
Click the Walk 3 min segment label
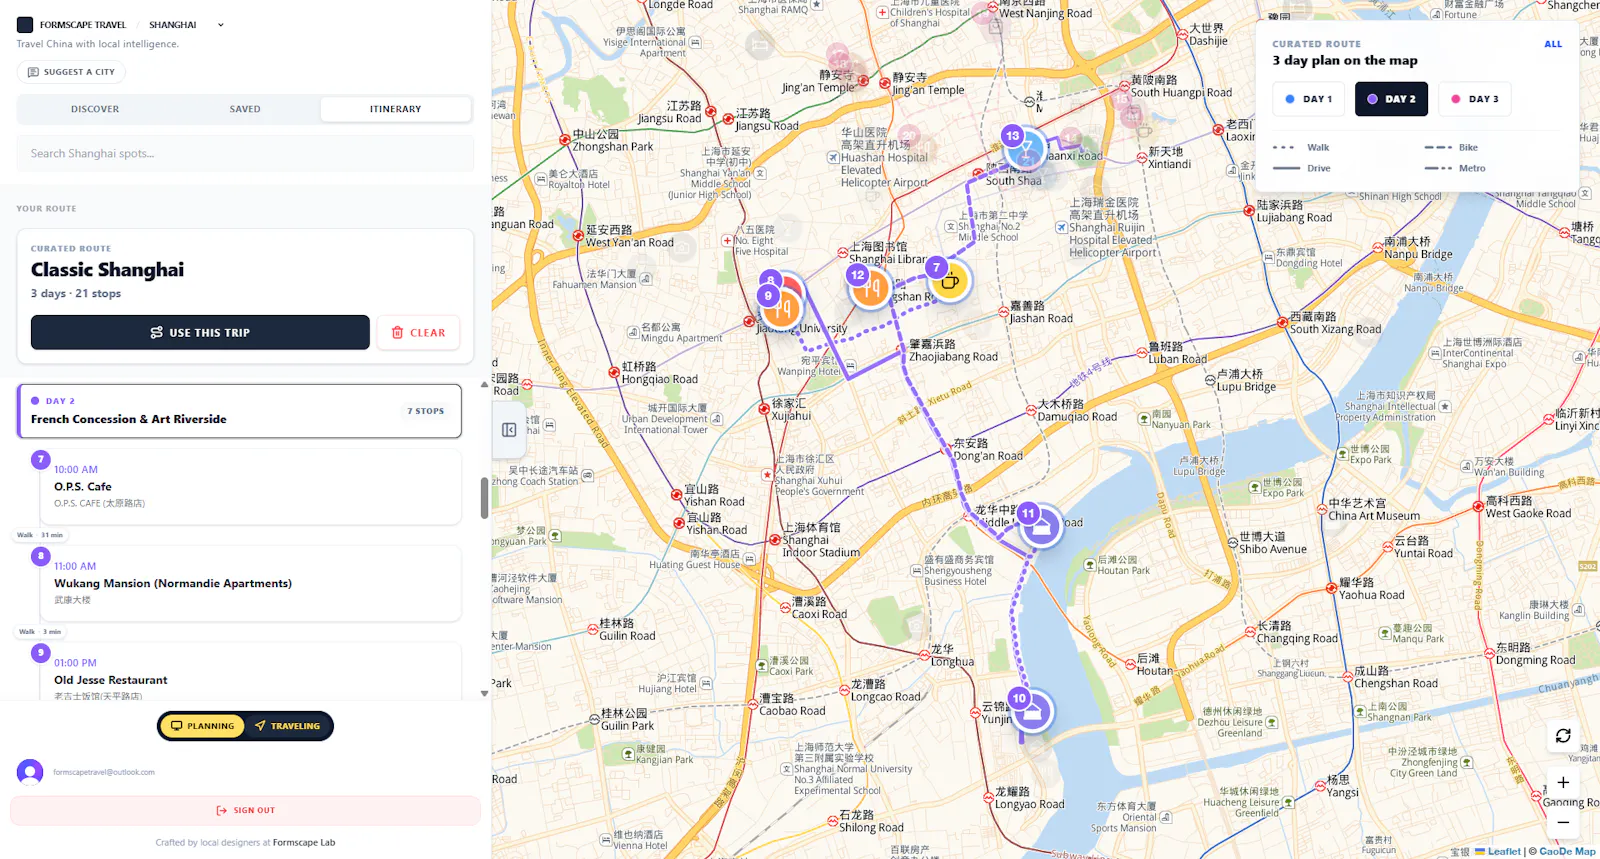(x=40, y=632)
